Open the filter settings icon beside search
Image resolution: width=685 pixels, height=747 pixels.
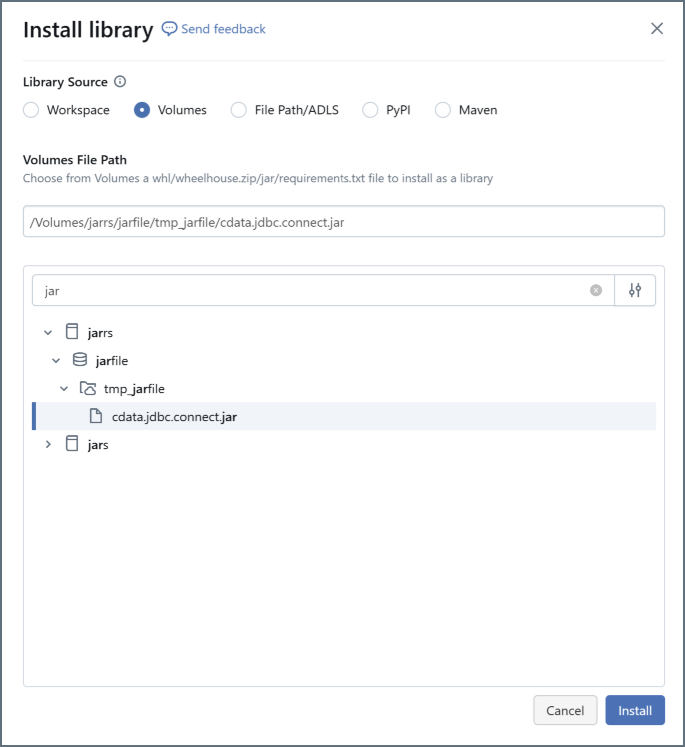click(x=635, y=290)
